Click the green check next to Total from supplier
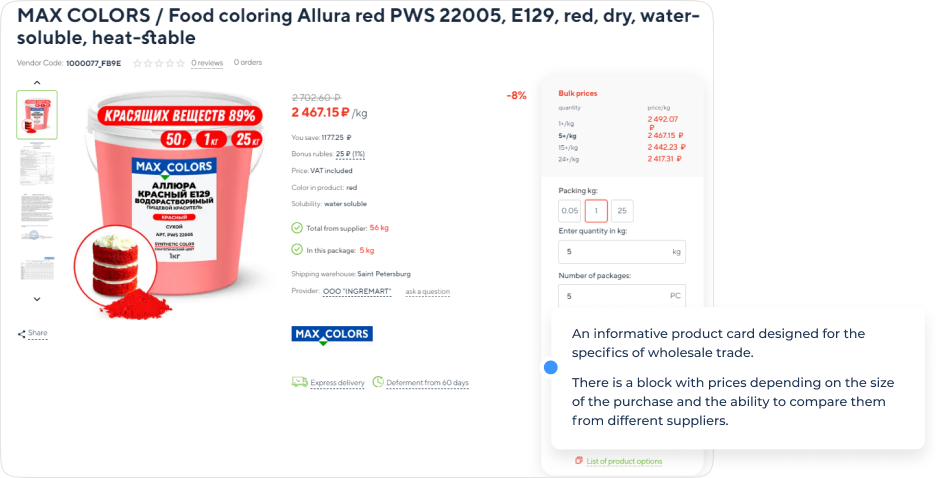The image size is (942, 478). (x=297, y=228)
